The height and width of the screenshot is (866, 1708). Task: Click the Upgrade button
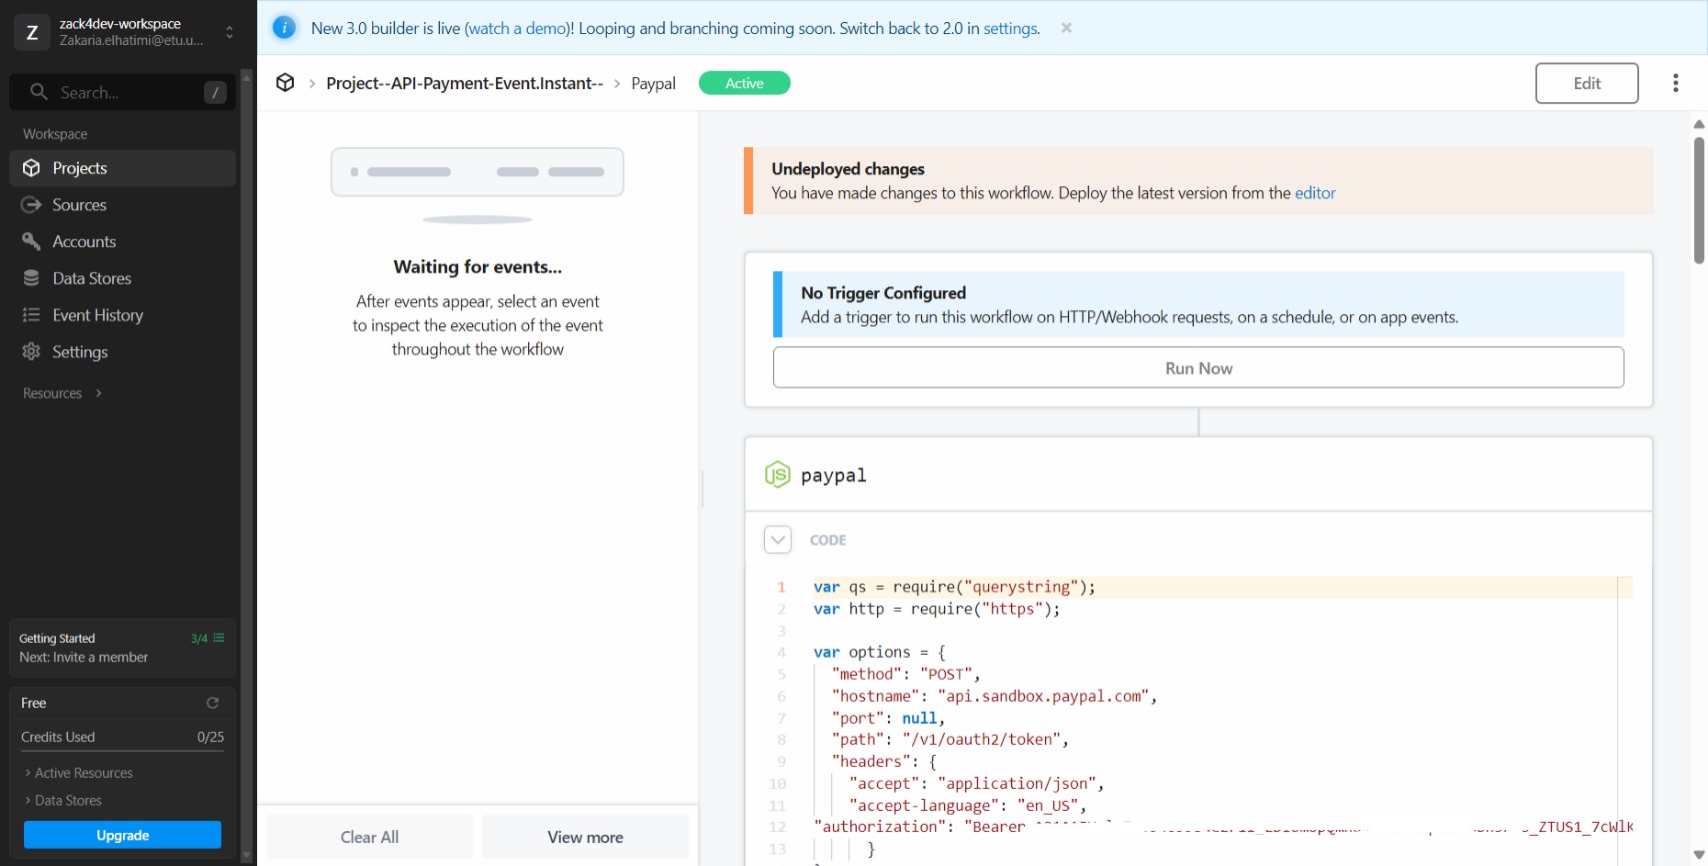coord(123,835)
